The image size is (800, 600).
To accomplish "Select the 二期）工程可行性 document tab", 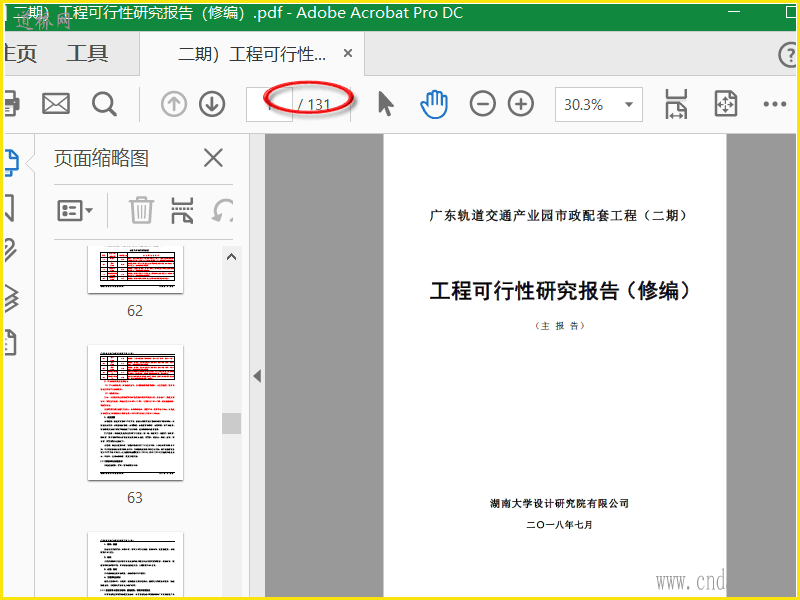I will tap(252, 54).
